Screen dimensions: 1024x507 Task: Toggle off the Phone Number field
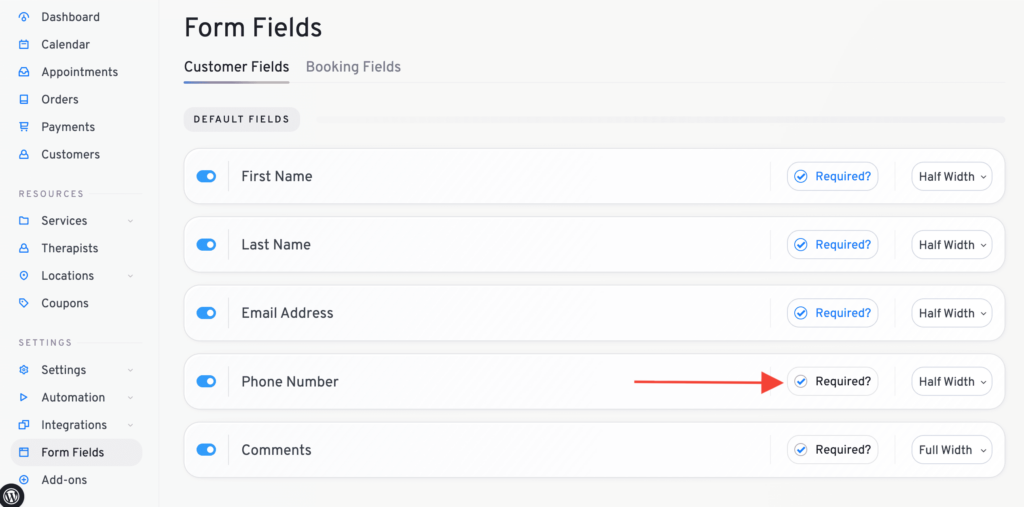(x=207, y=381)
